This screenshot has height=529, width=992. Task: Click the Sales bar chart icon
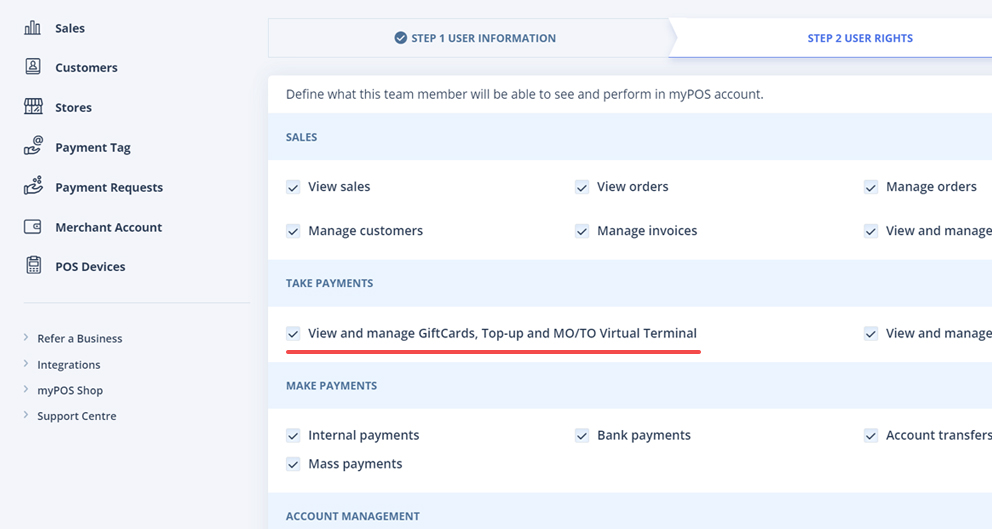(33, 28)
